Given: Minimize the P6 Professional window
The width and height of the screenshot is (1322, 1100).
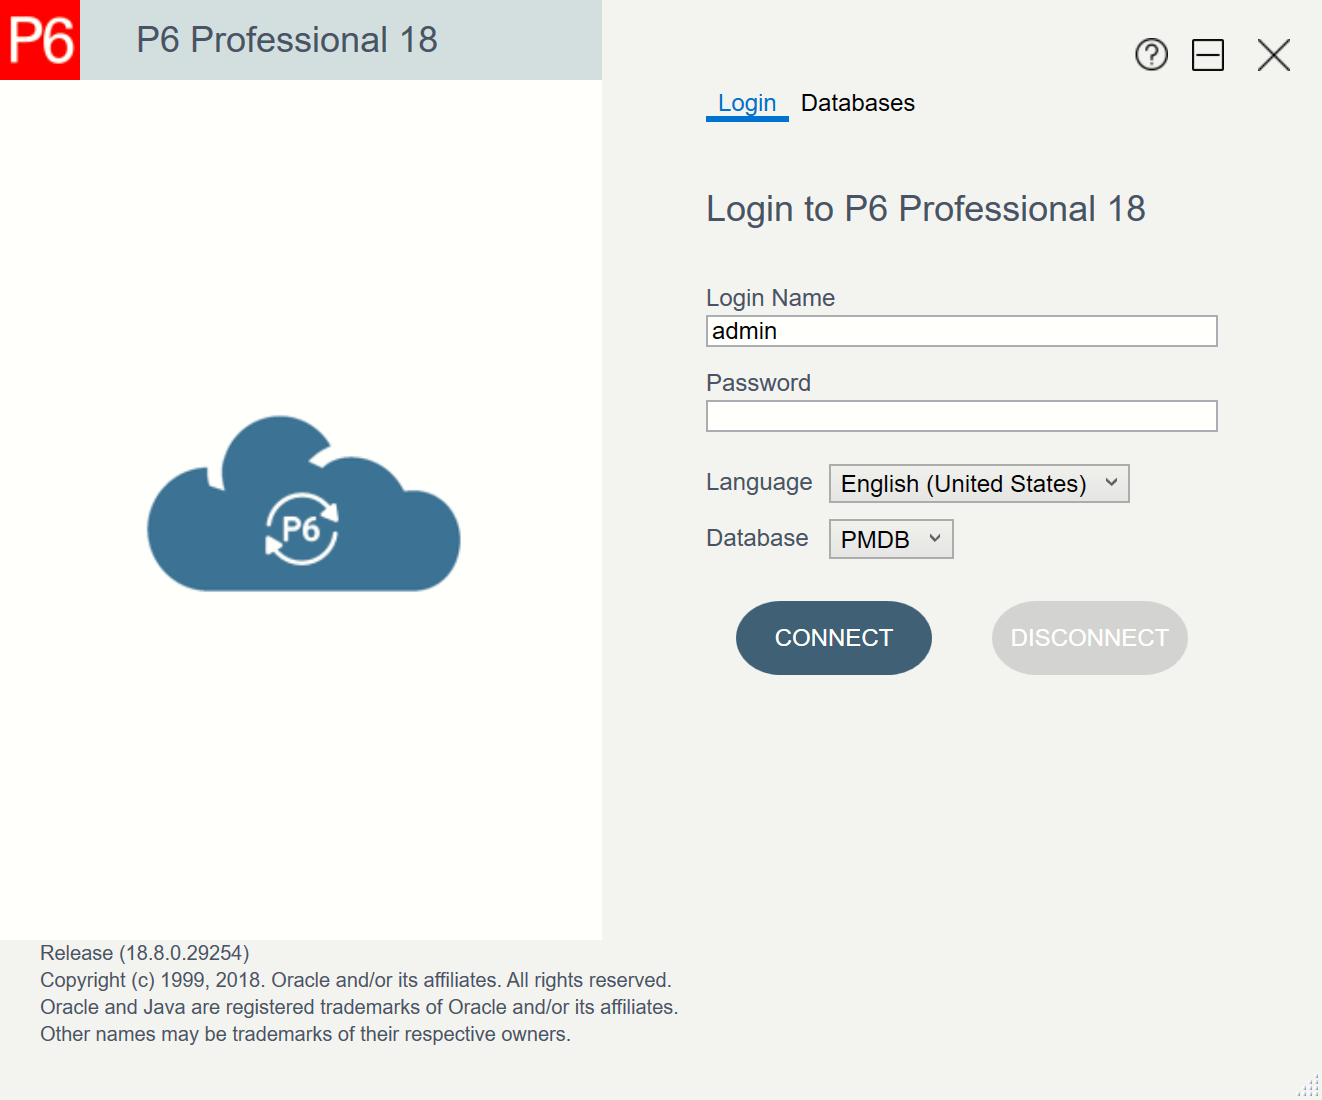Looking at the screenshot, I should click(x=1208, y=55).
